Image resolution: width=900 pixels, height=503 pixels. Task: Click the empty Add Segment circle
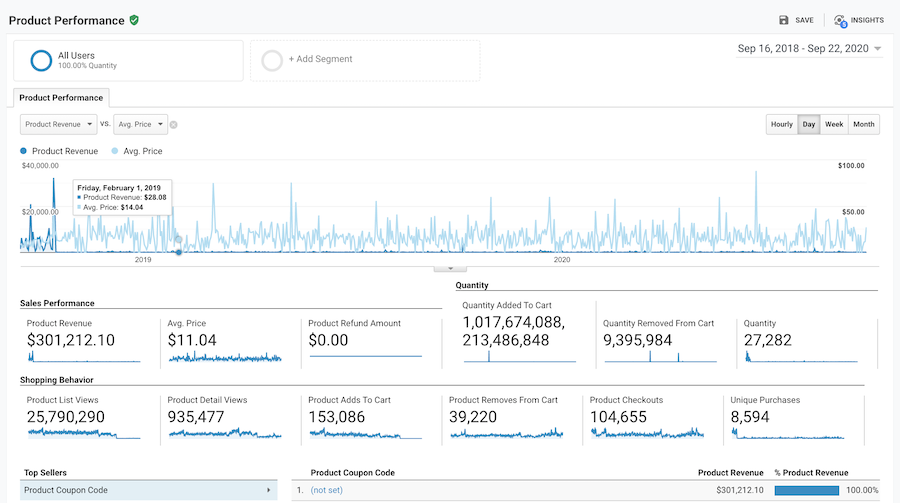[272, 60]
